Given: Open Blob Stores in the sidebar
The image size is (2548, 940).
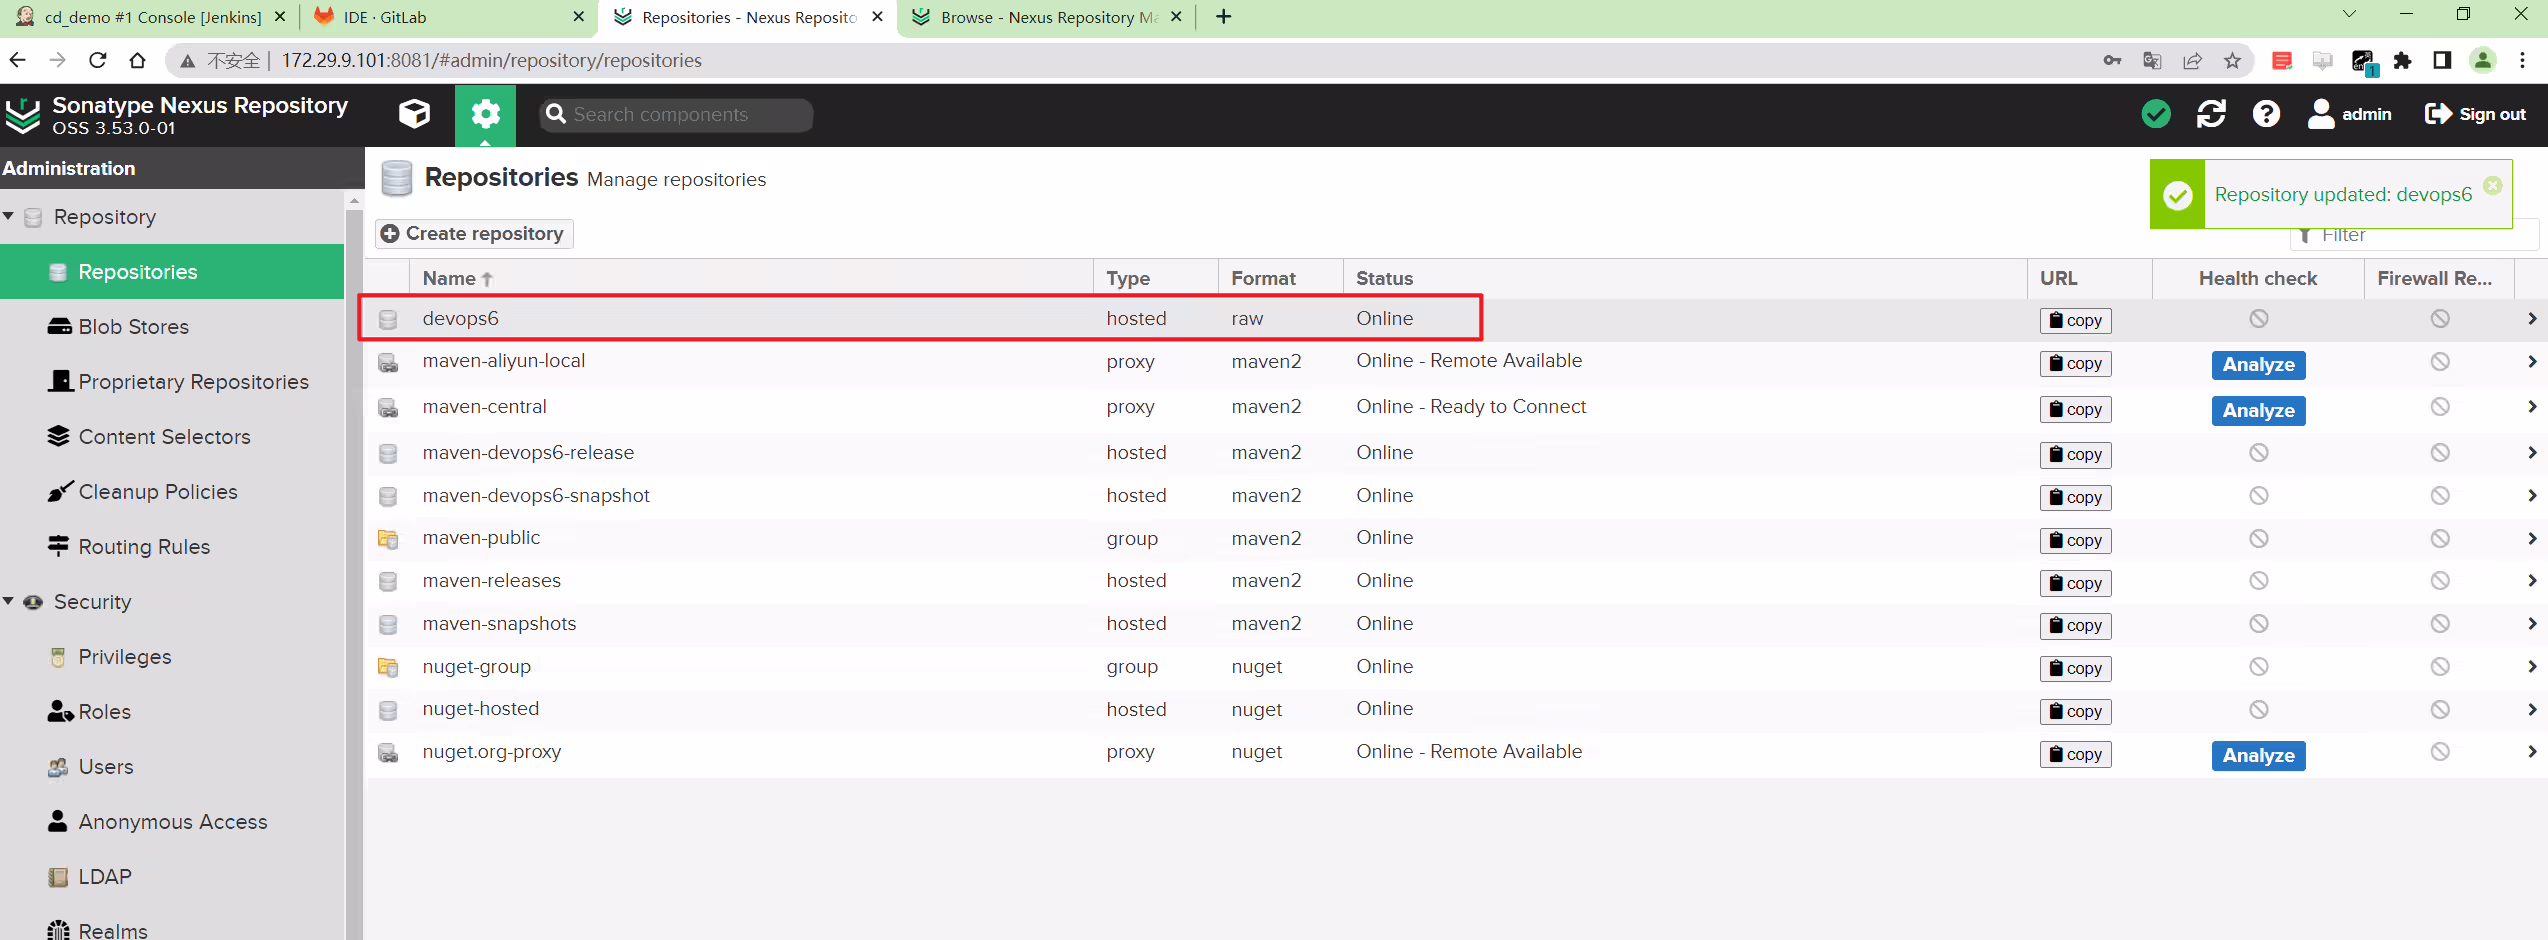Looking at the screenshot, I should pos(172,327).
